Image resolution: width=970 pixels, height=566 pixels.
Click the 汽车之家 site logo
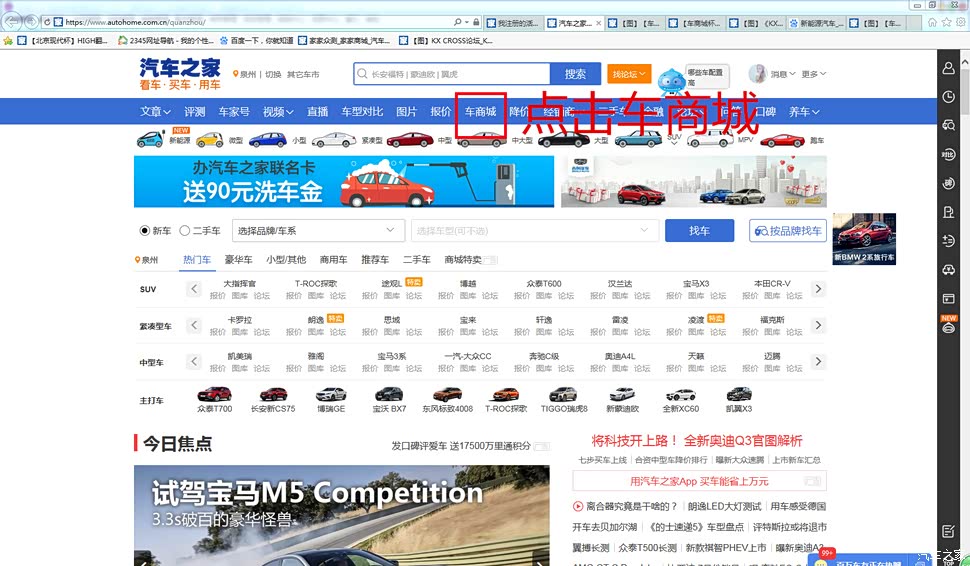(180, 74)
